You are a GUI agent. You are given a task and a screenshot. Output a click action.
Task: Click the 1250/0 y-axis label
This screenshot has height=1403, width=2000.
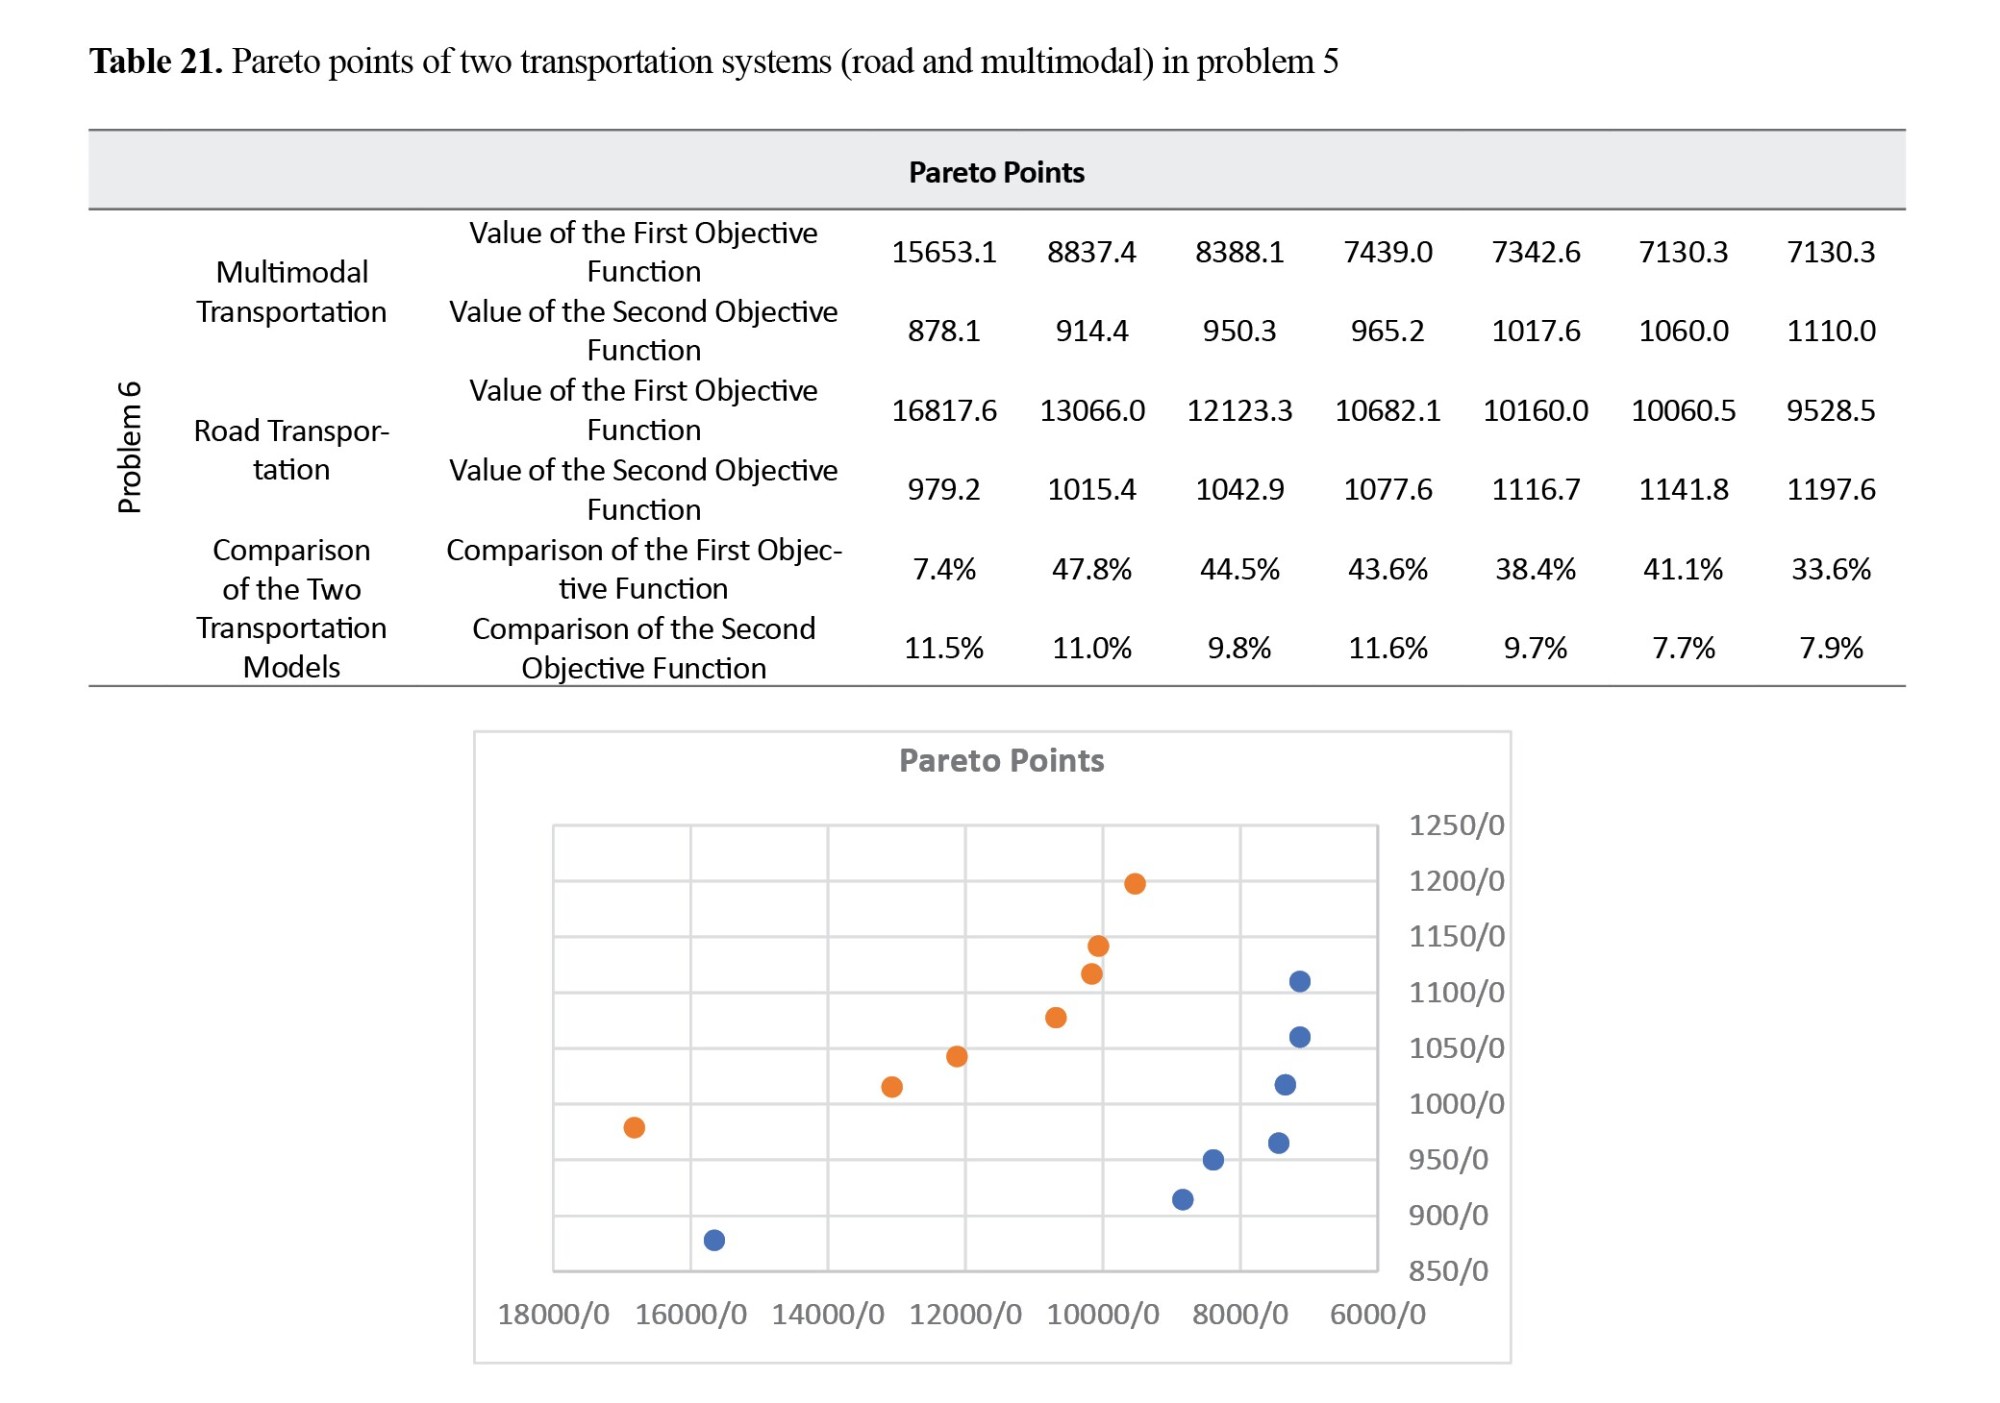coord(1456,825)
